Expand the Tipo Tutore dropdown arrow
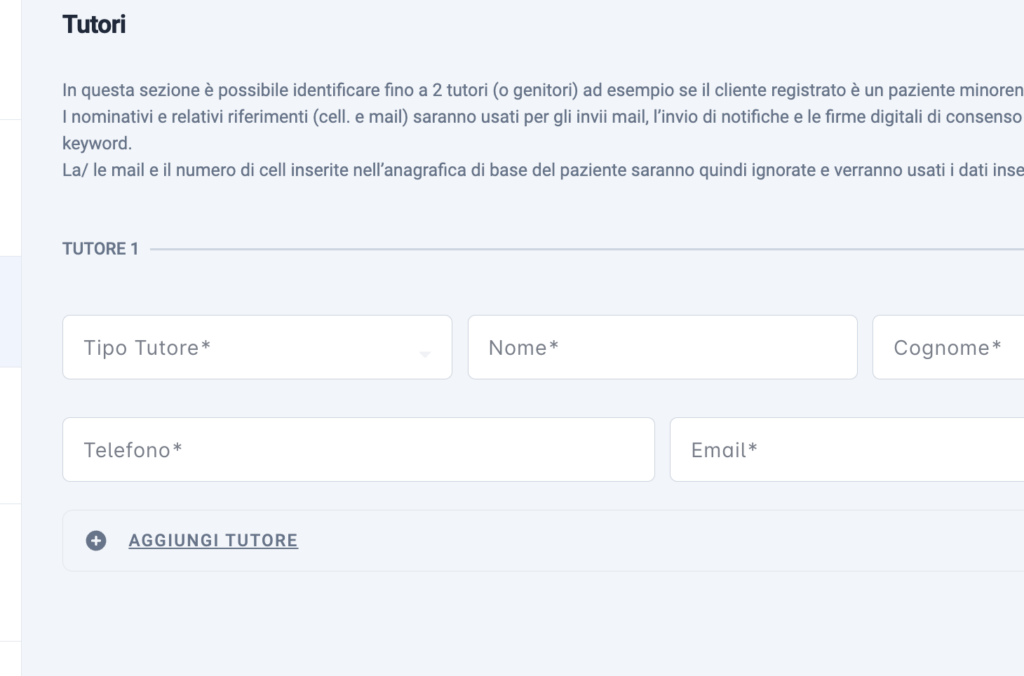The width and height of the screenshot is (1024, 676). pos(424,354)
